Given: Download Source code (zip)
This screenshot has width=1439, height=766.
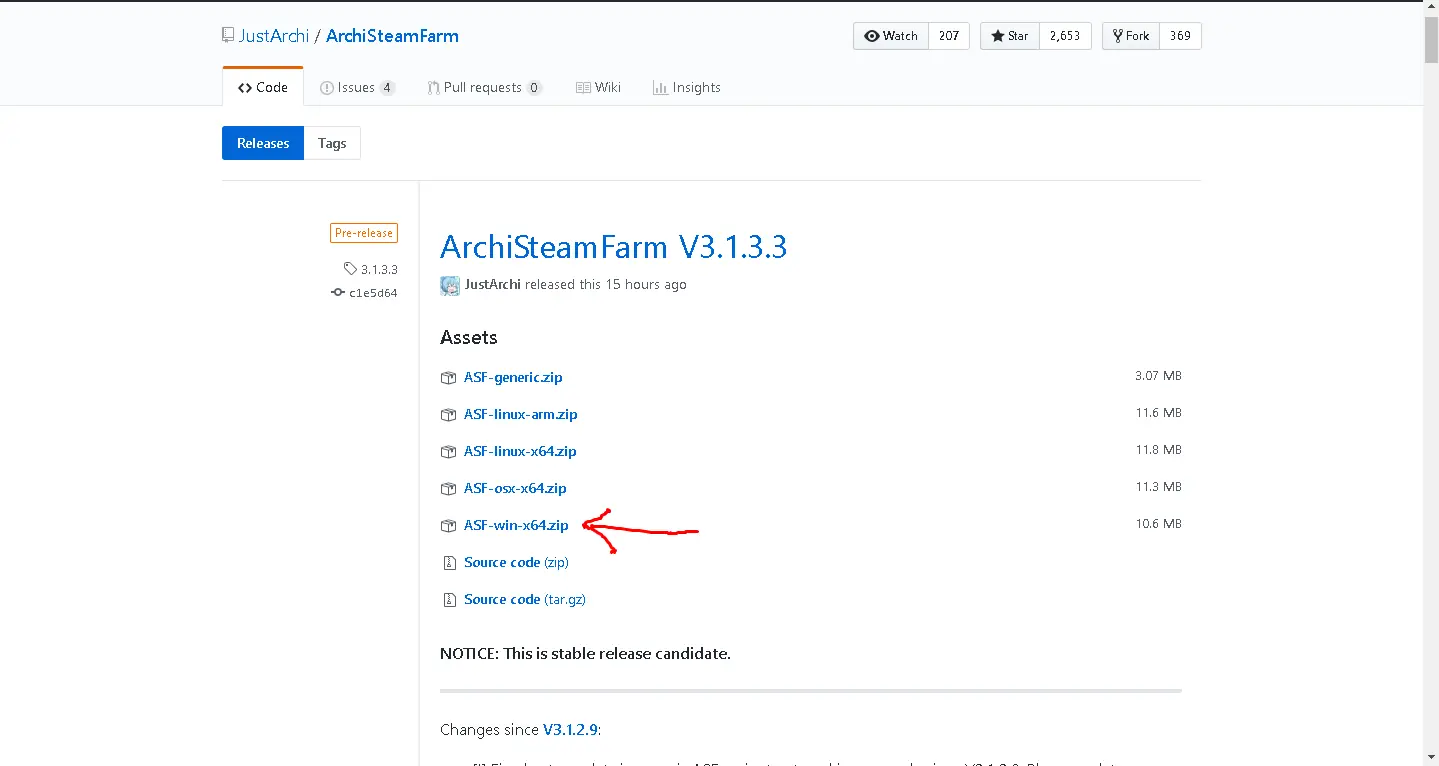Looking at the screenshot, I should coord(516,563).
